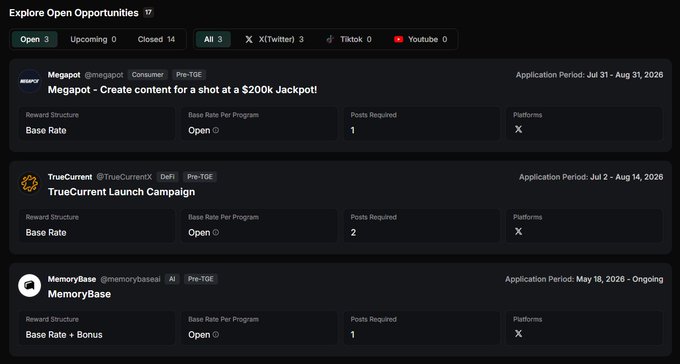
Task: Click the DeFi tag on TrueCurrent
Action: coord(167,177)
